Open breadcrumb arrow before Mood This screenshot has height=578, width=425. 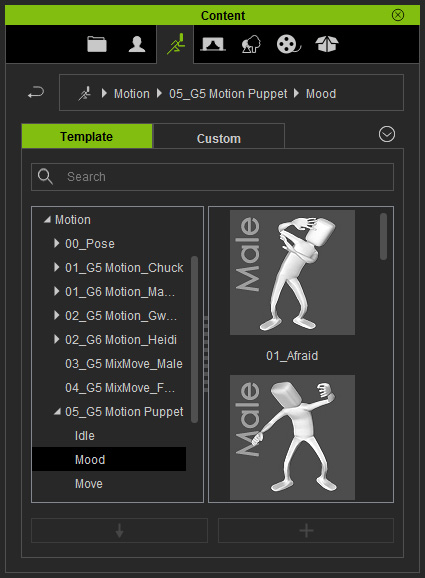coord(296,93)
